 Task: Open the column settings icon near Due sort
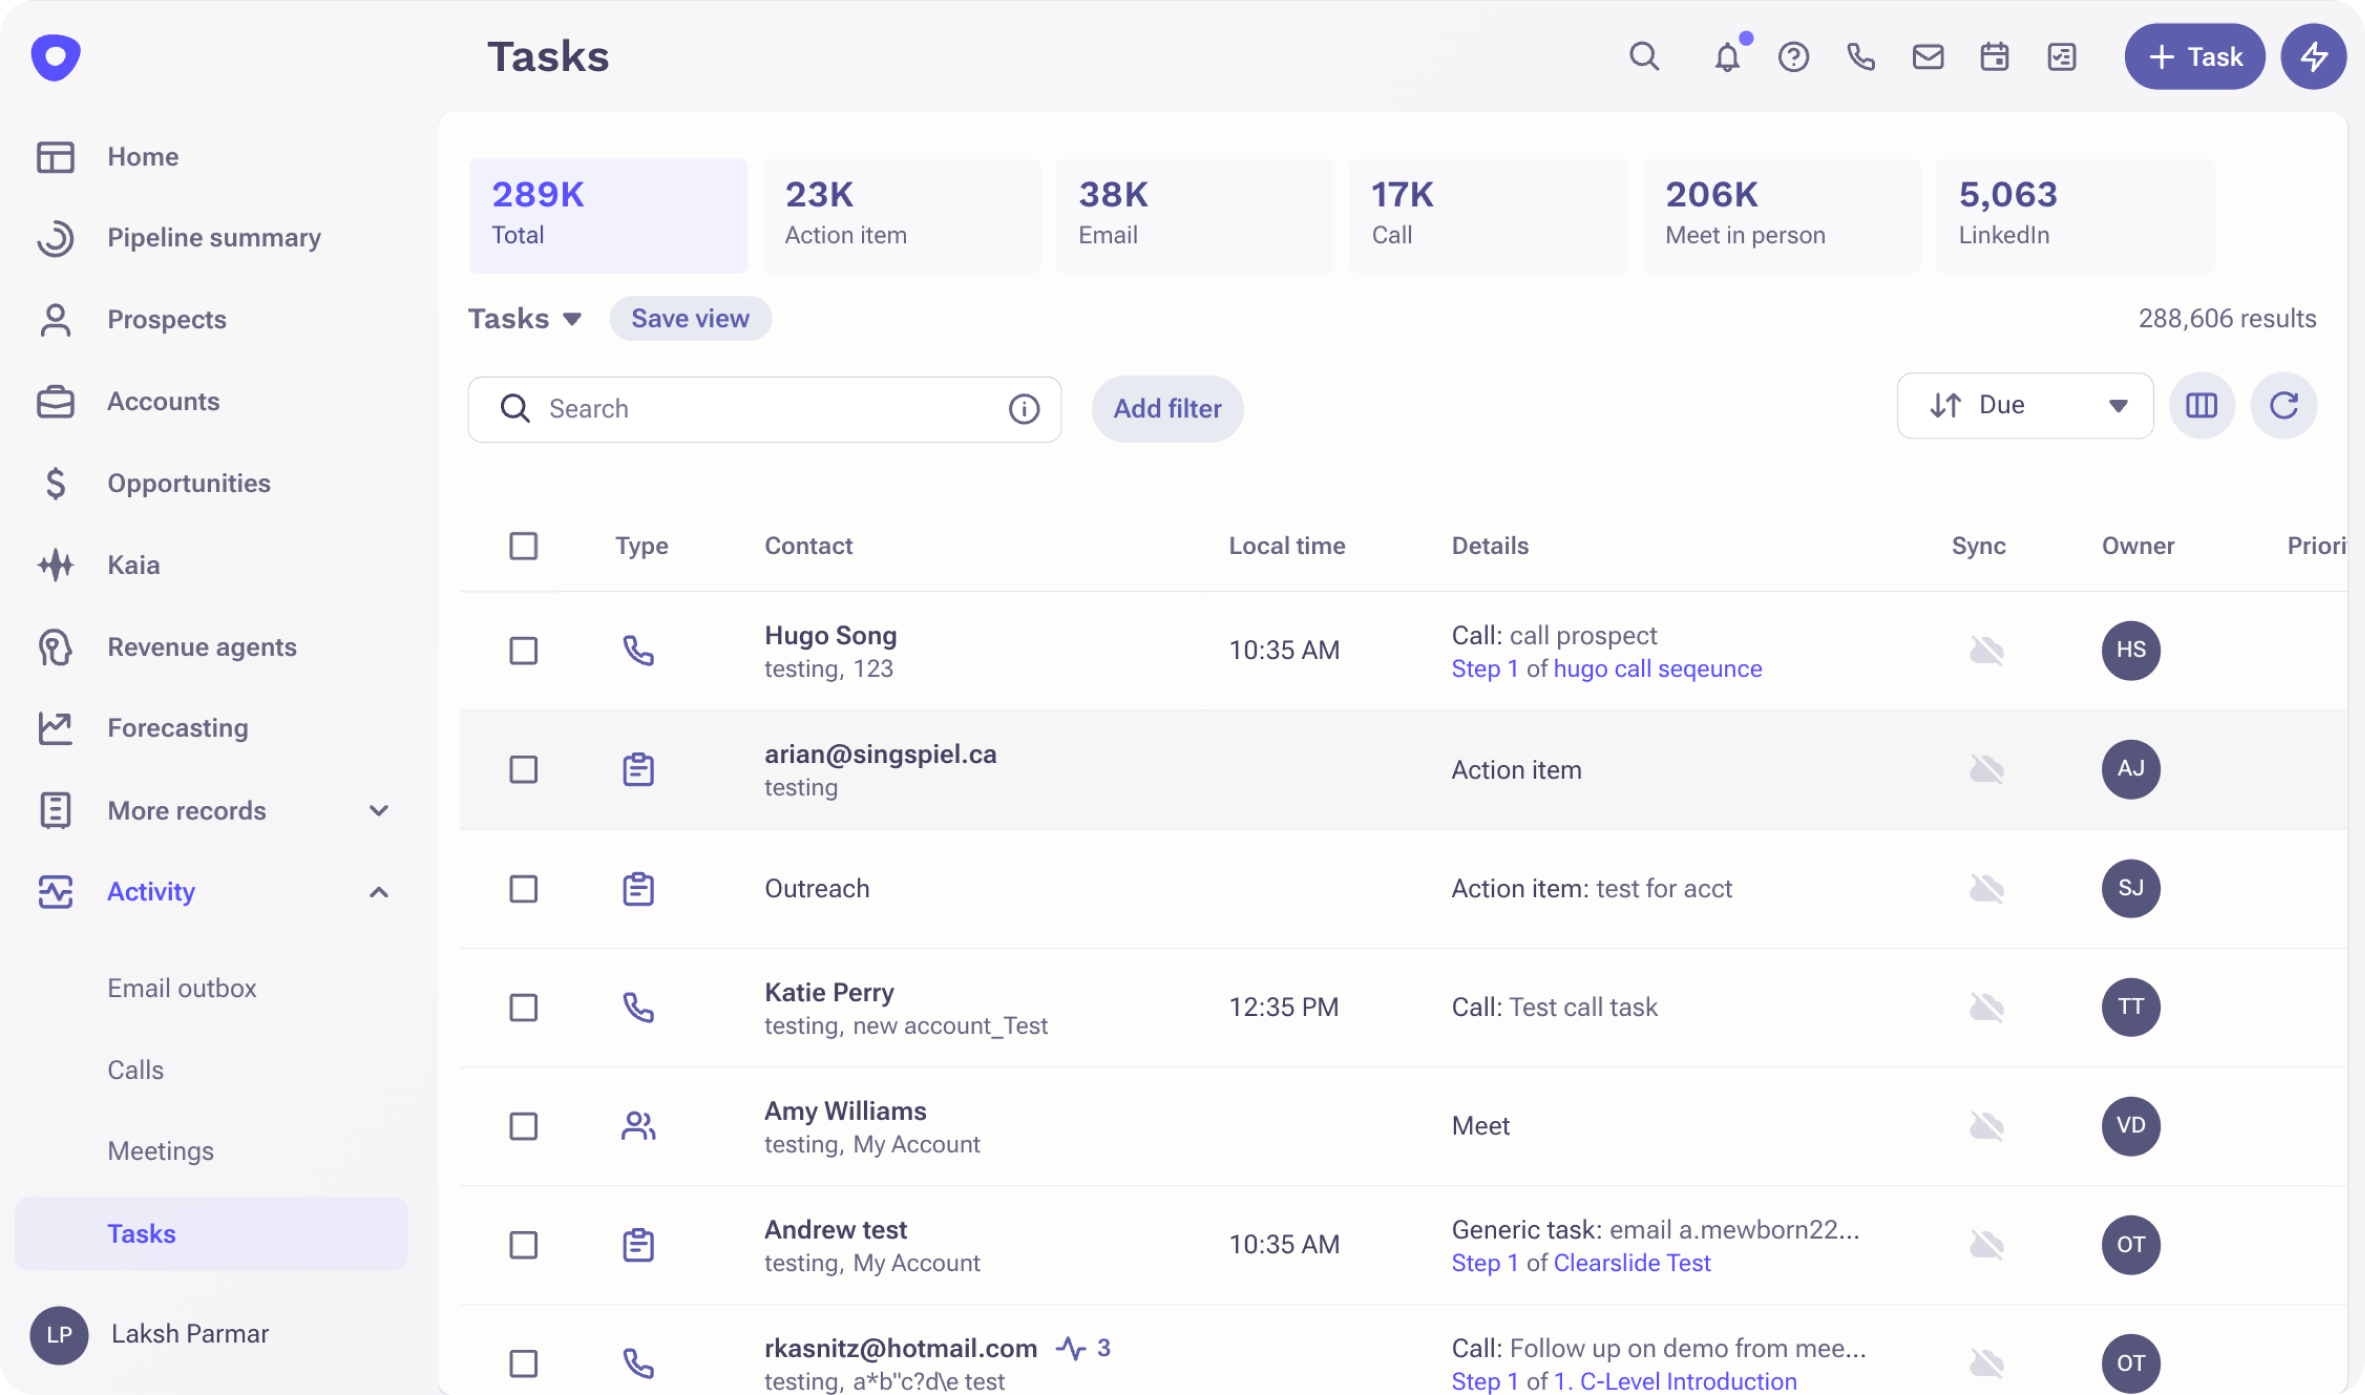pos(2201,405)
